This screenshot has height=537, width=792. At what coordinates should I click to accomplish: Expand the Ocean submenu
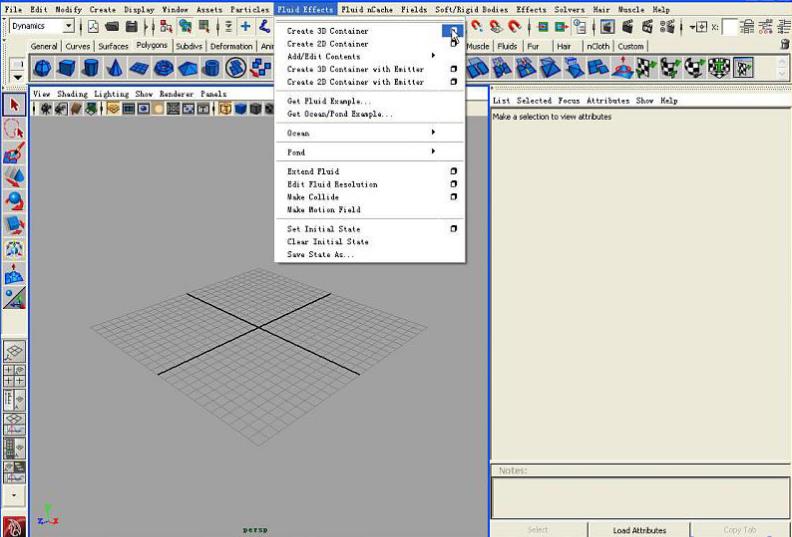[x=433, y=132]
